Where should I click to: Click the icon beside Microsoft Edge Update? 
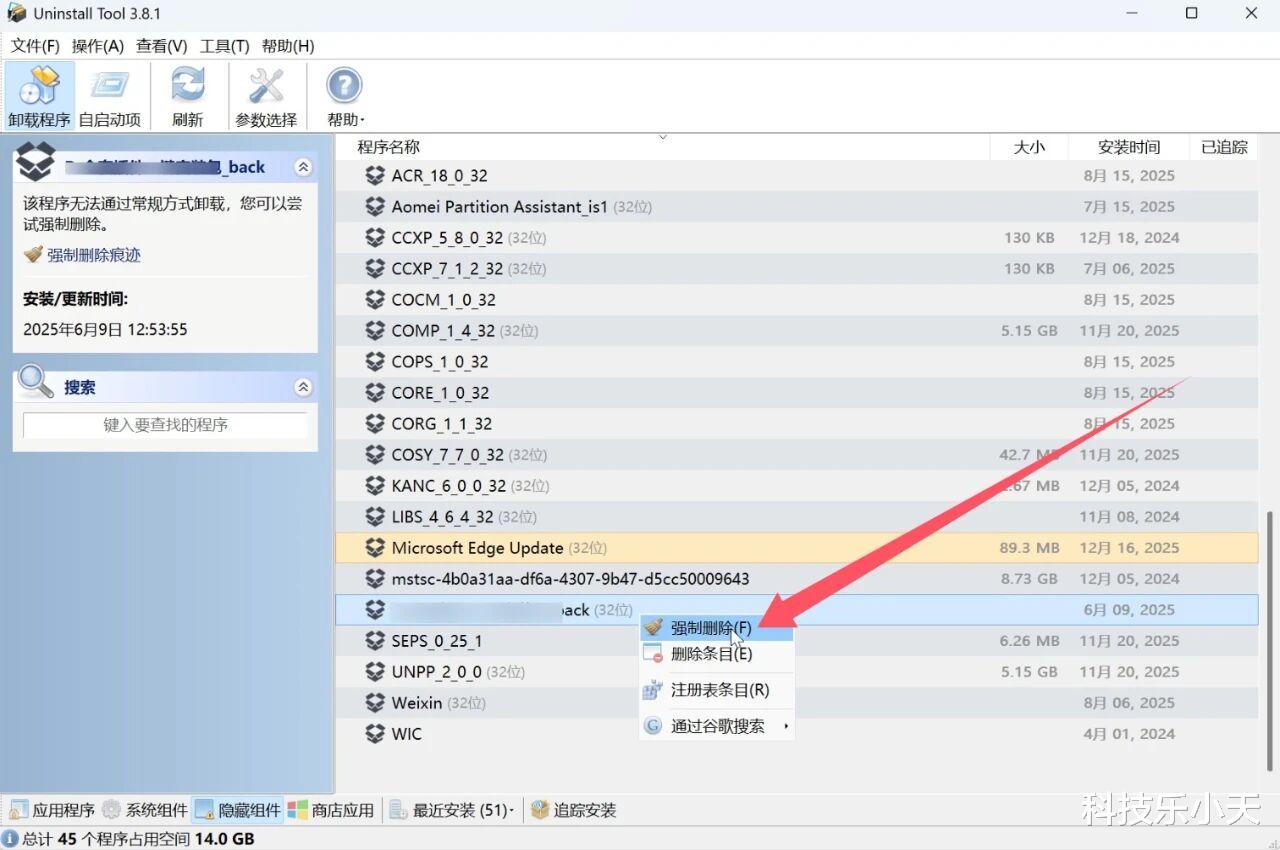[375, 548]
